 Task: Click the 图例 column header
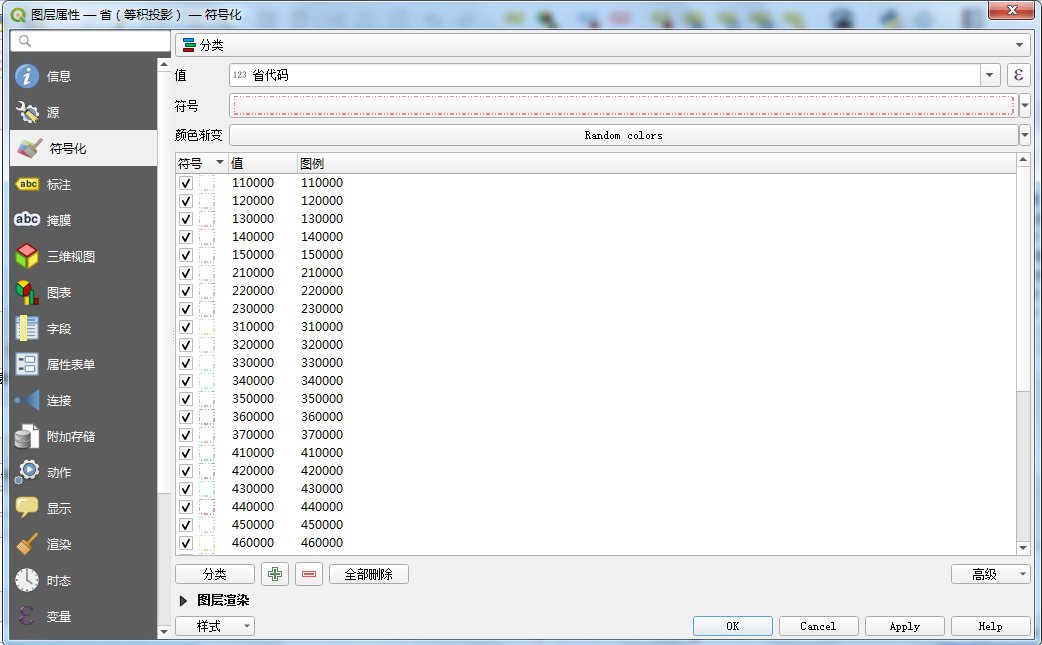657,163
